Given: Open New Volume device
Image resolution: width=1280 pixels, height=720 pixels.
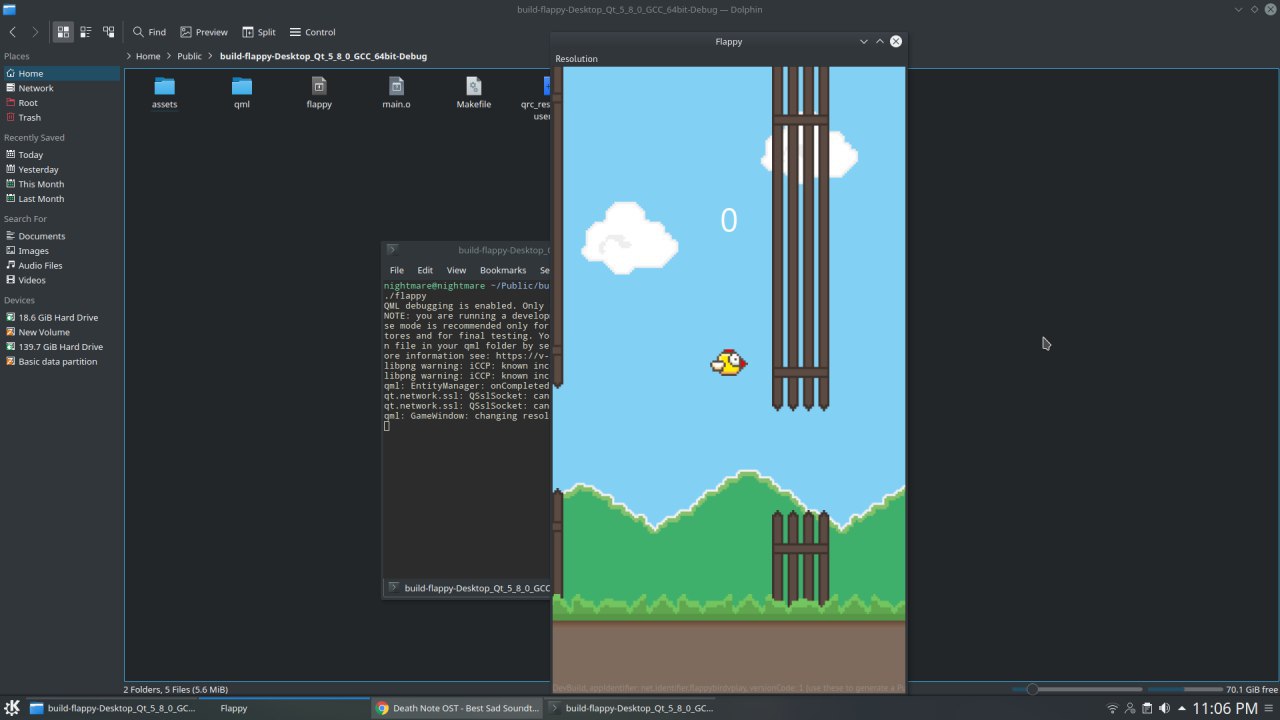Looking at the screenshot, I should pyautogui.click(x=60, y=332).
